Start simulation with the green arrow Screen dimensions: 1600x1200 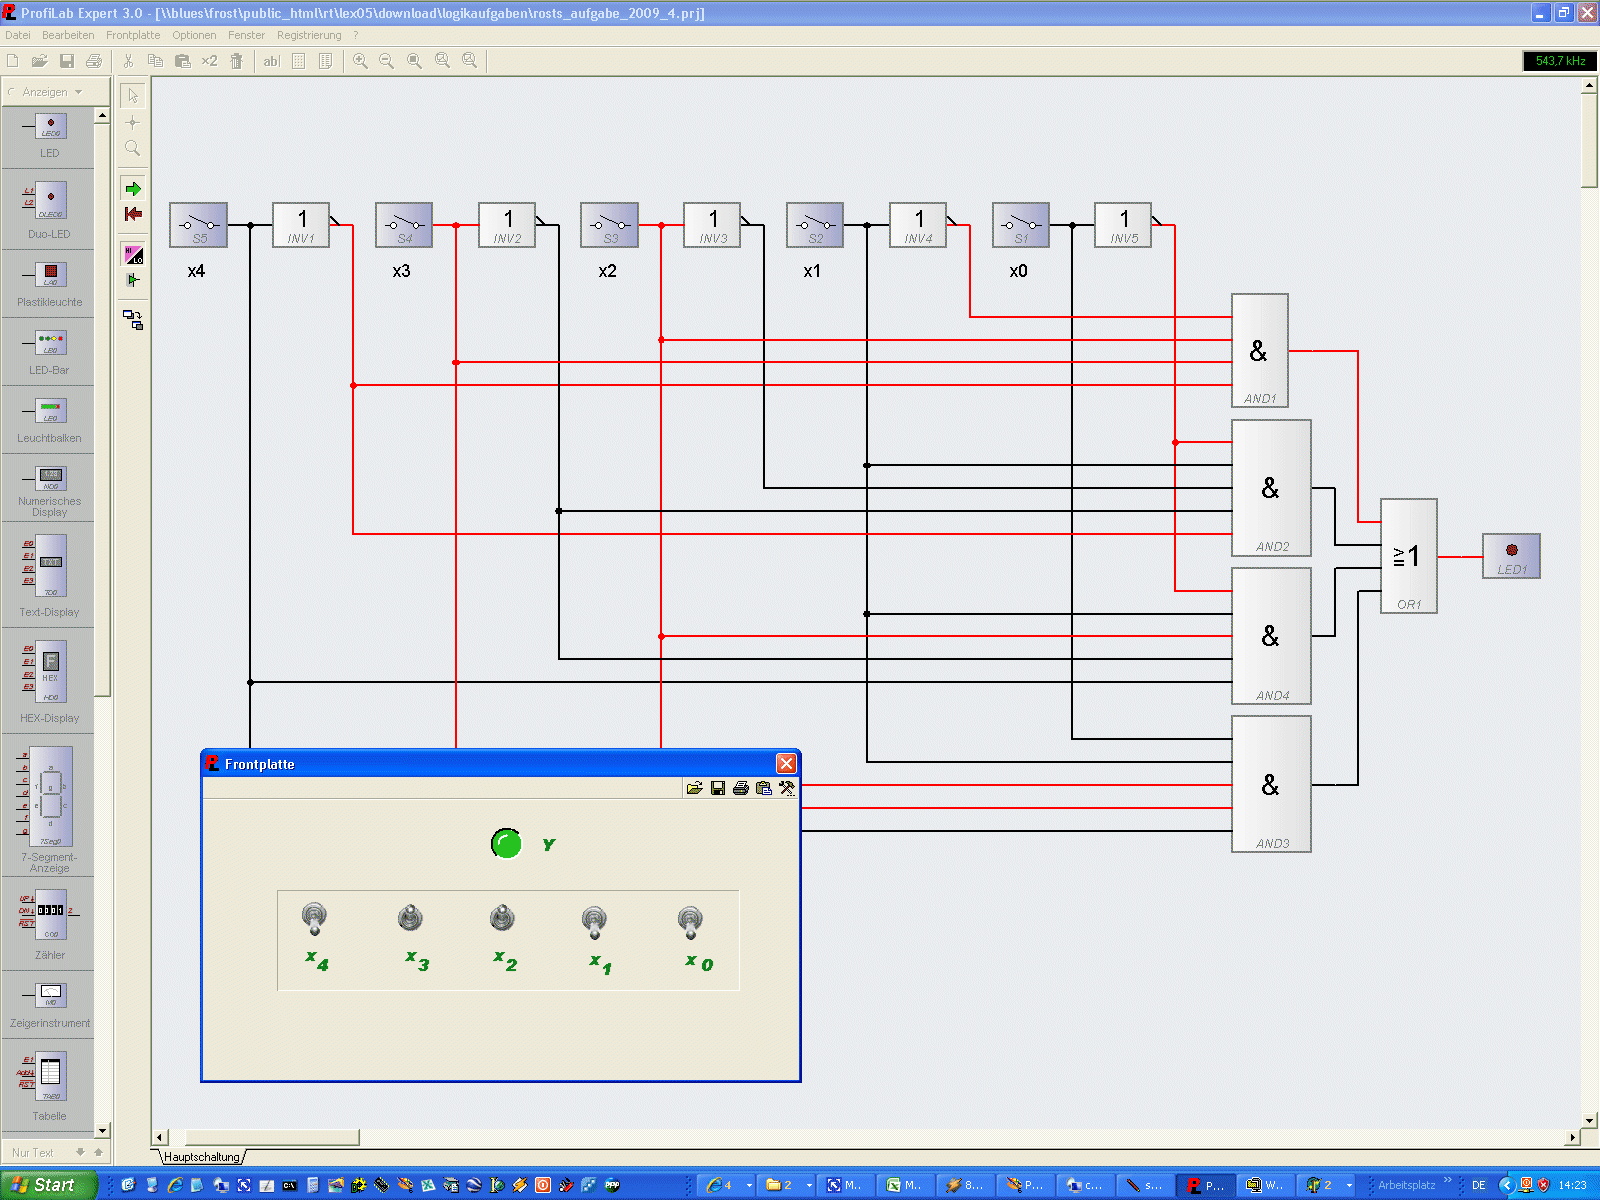pos(133,188)
